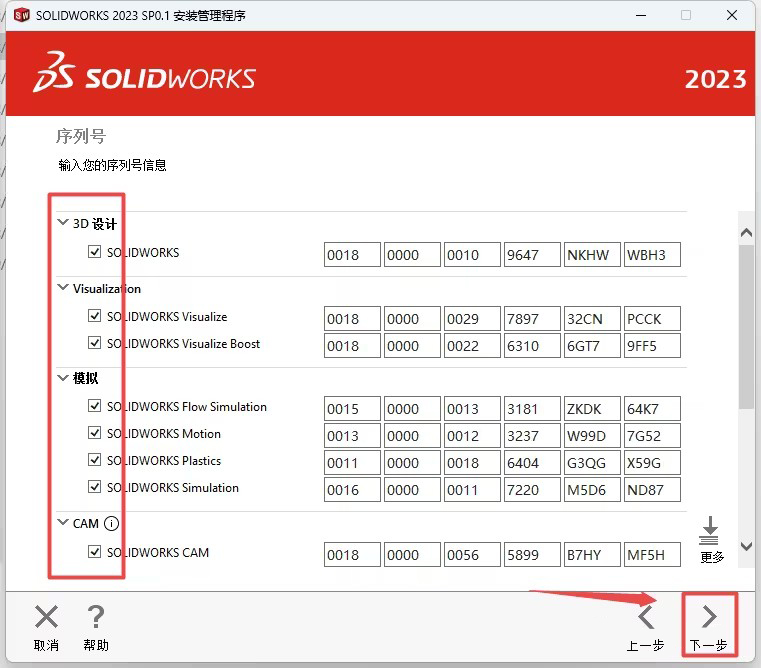
Task: Click Visualize Boost serial field 6310
Action: pyautogui.click(x=532, y=346)
